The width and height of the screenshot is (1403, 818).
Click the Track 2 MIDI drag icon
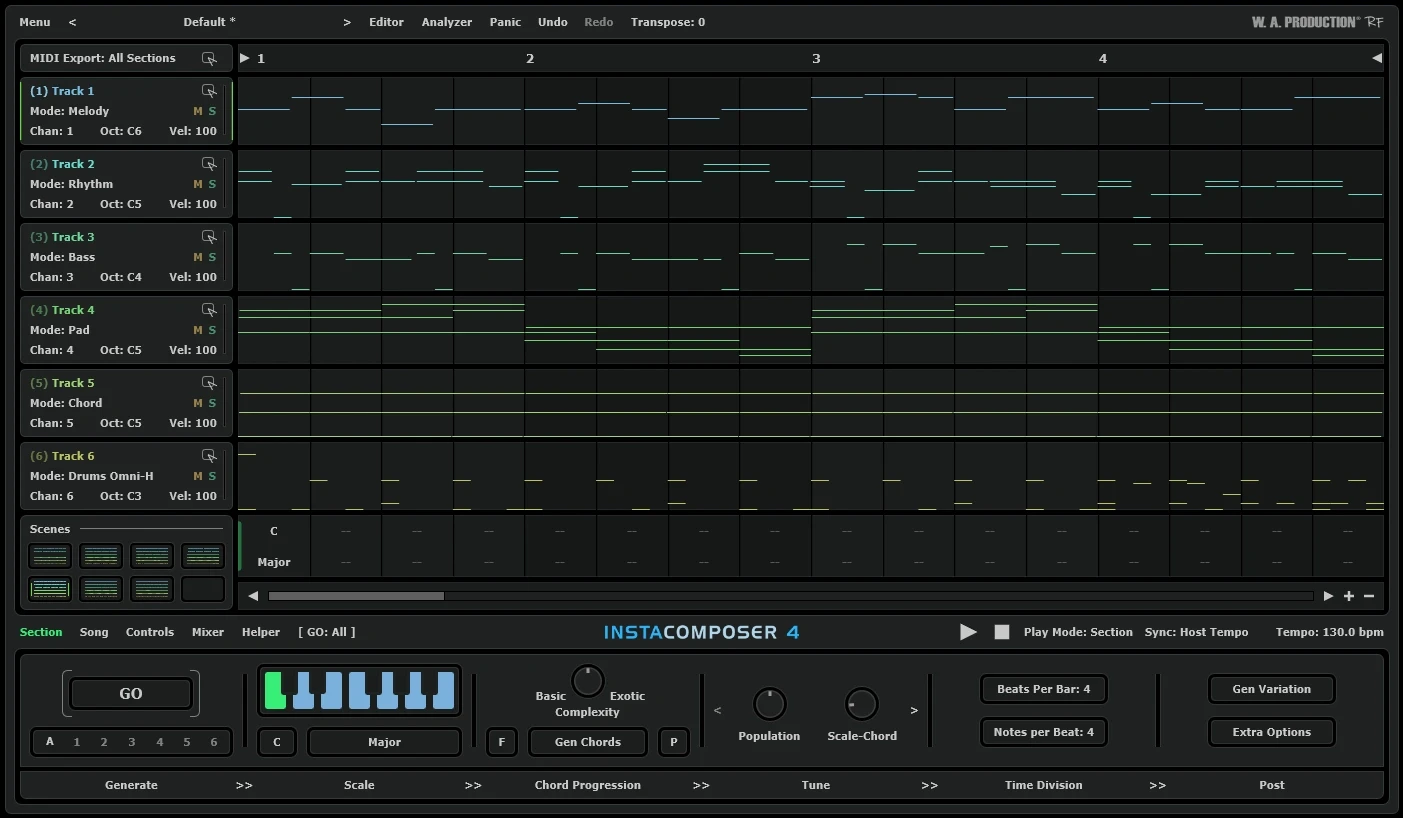tap(209, 164)
